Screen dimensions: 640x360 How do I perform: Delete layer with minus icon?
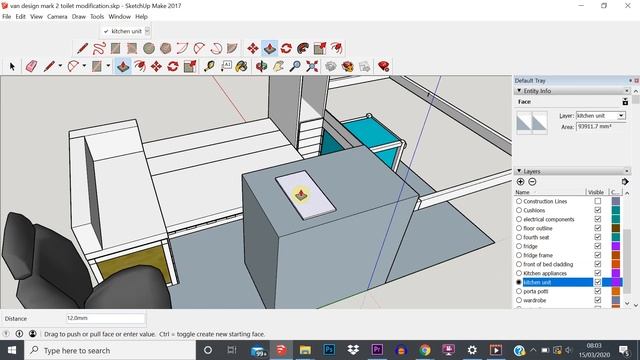click(532, 182)
